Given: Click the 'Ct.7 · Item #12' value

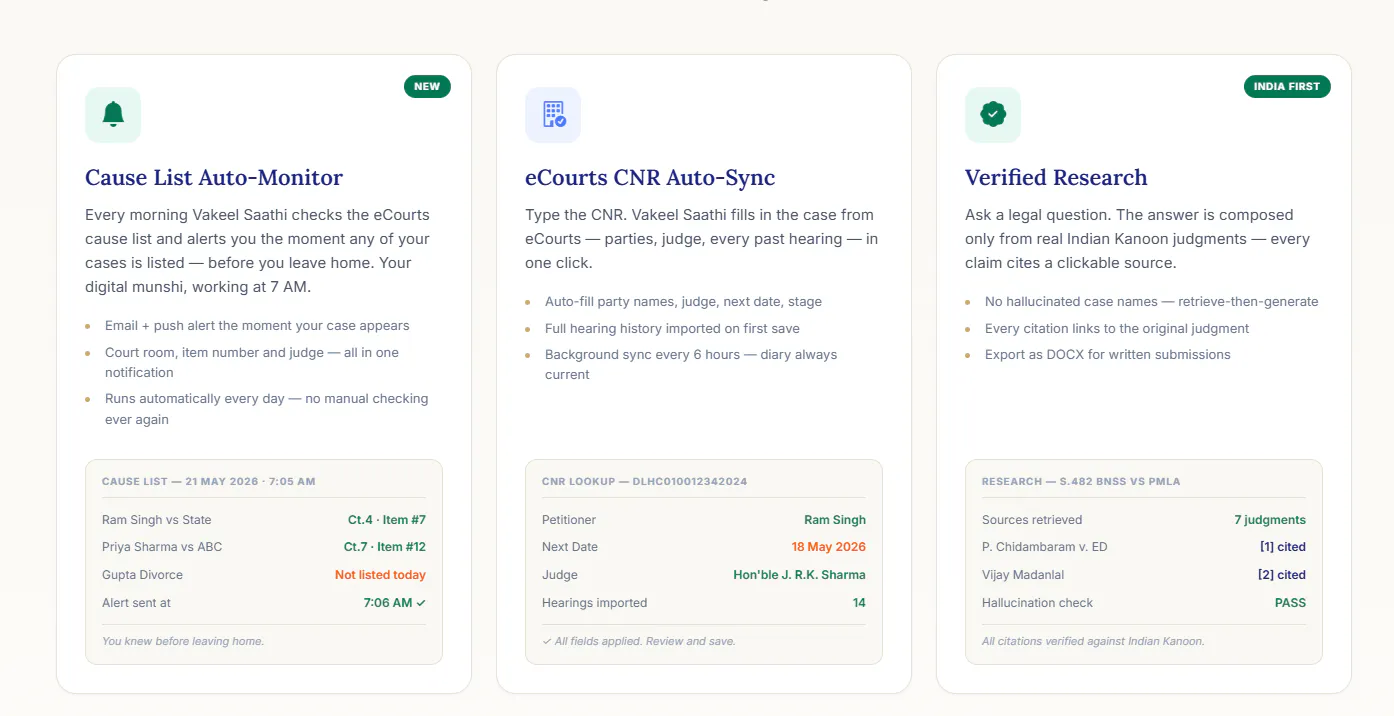Looking at the screenshot, I should 385,547.
